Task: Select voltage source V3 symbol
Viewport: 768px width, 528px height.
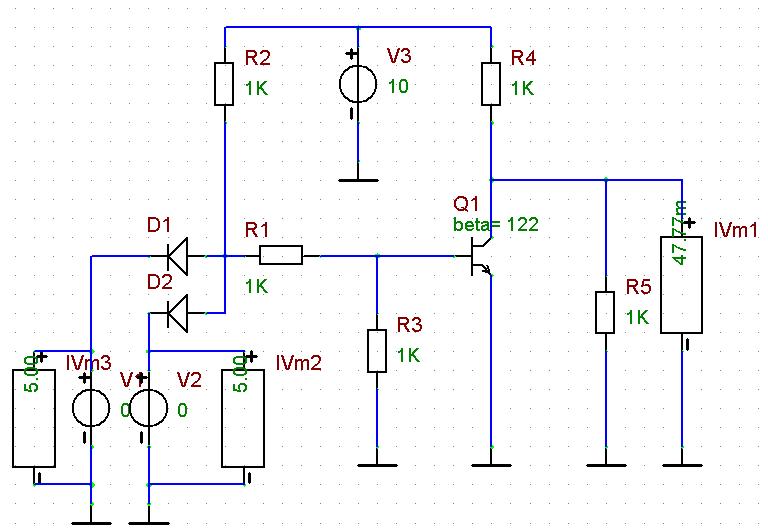Action: pyautogui.click(x=358, y=84)
